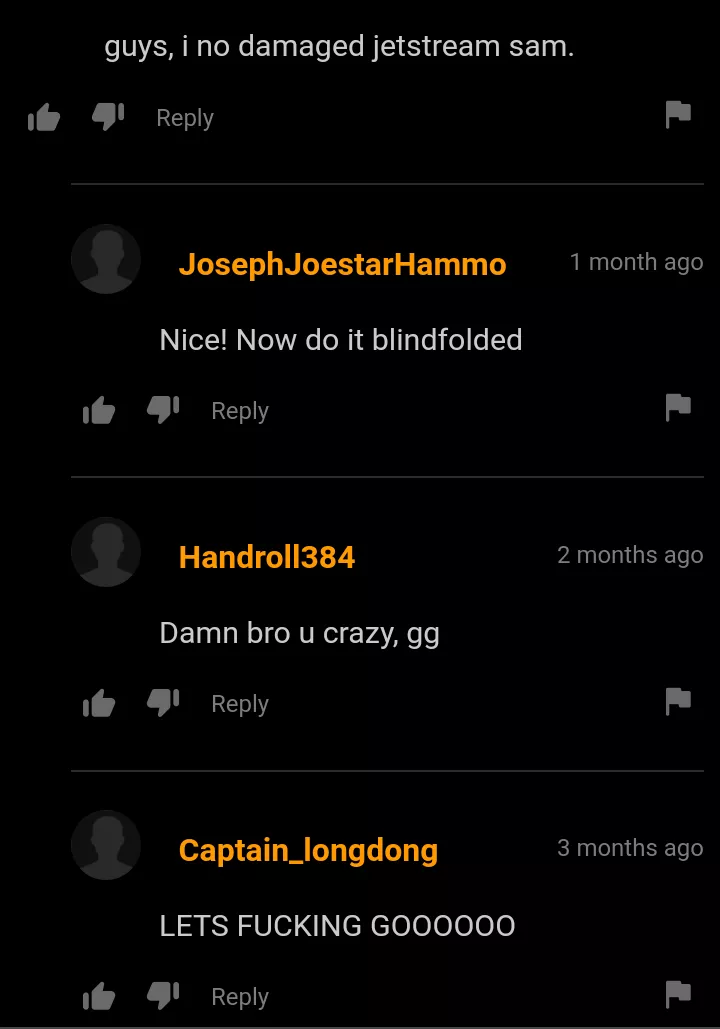The image size is (720, 1029).
Task: Reply to the jetstream sam comment
Action: tap(185, 118)
